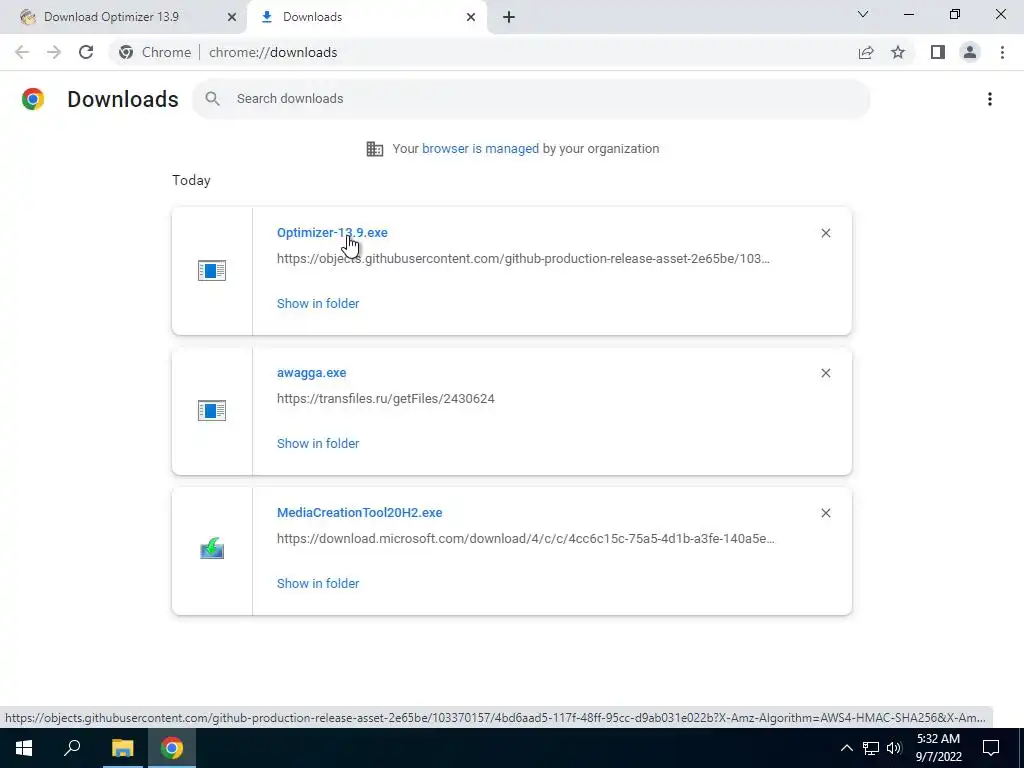Click the download.microsoft.com source URL
Image resolution: width=1024 pixels, height=768 pixels.
pyautogui.click(x=526, y=539)
